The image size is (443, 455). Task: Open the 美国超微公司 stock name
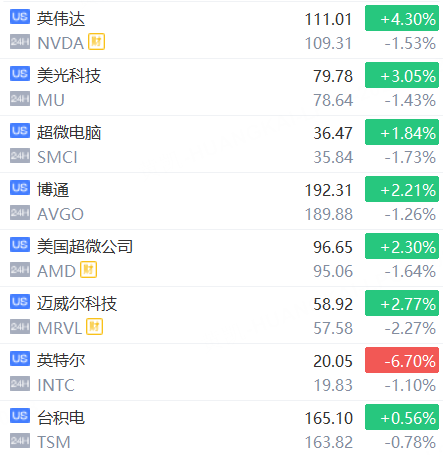click(85, 246)
